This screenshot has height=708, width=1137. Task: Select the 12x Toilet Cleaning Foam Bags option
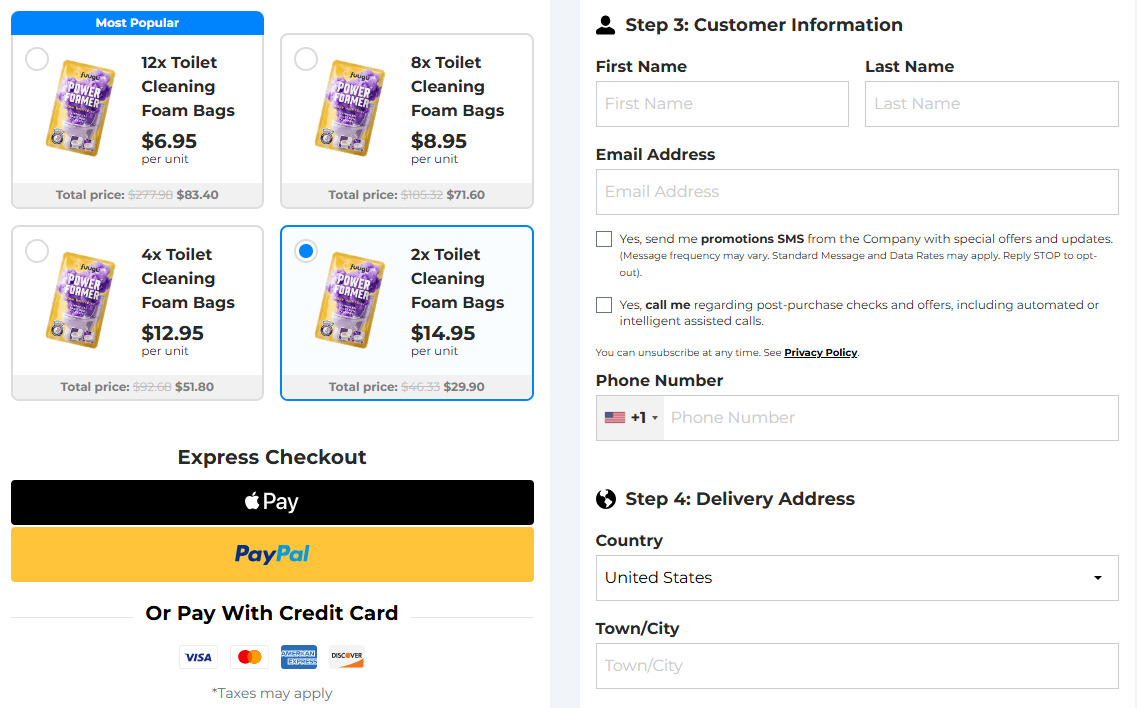37,59
